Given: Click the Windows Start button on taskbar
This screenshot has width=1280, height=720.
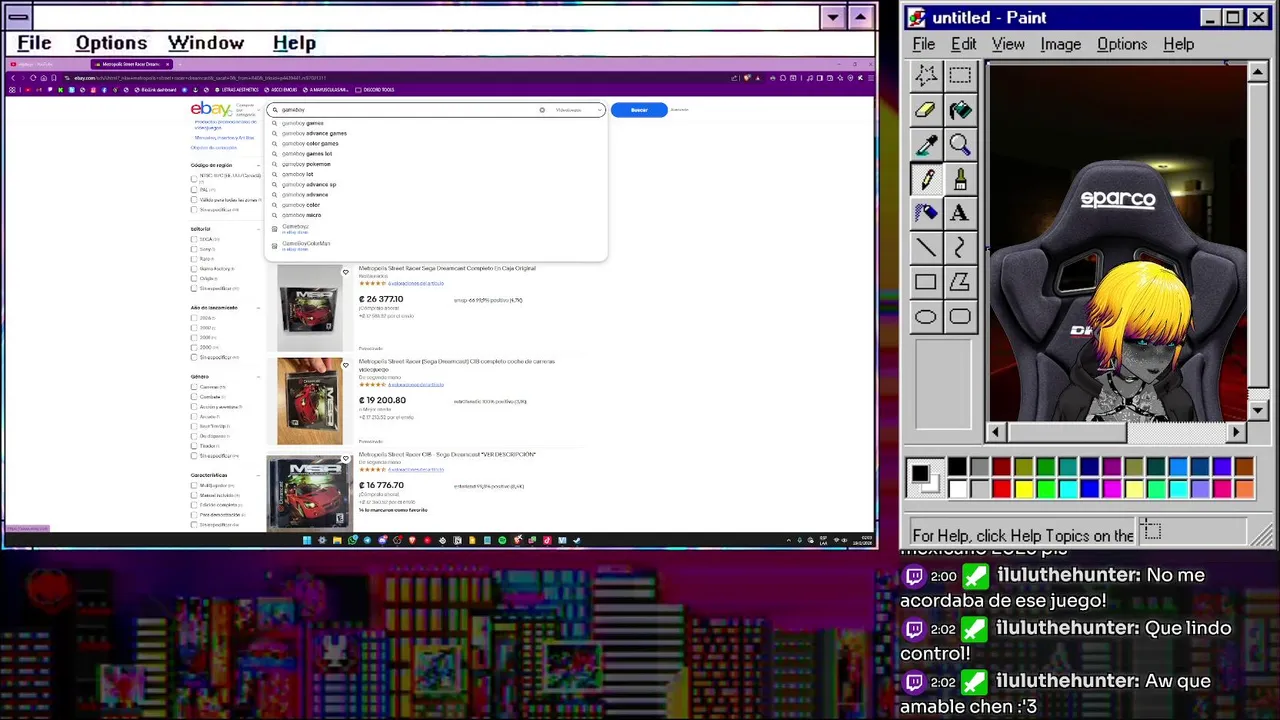Looking at the screenshot, I should pos(307,540).
